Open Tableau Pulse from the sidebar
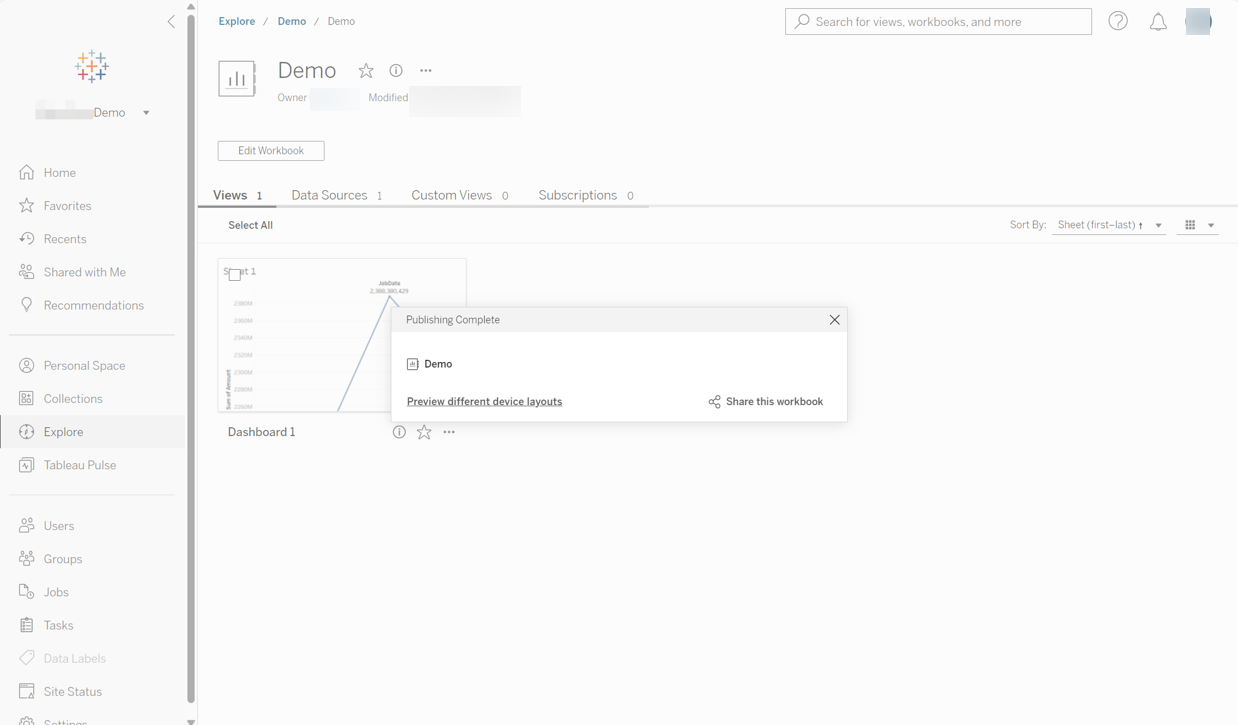 (x=77, y=464)
